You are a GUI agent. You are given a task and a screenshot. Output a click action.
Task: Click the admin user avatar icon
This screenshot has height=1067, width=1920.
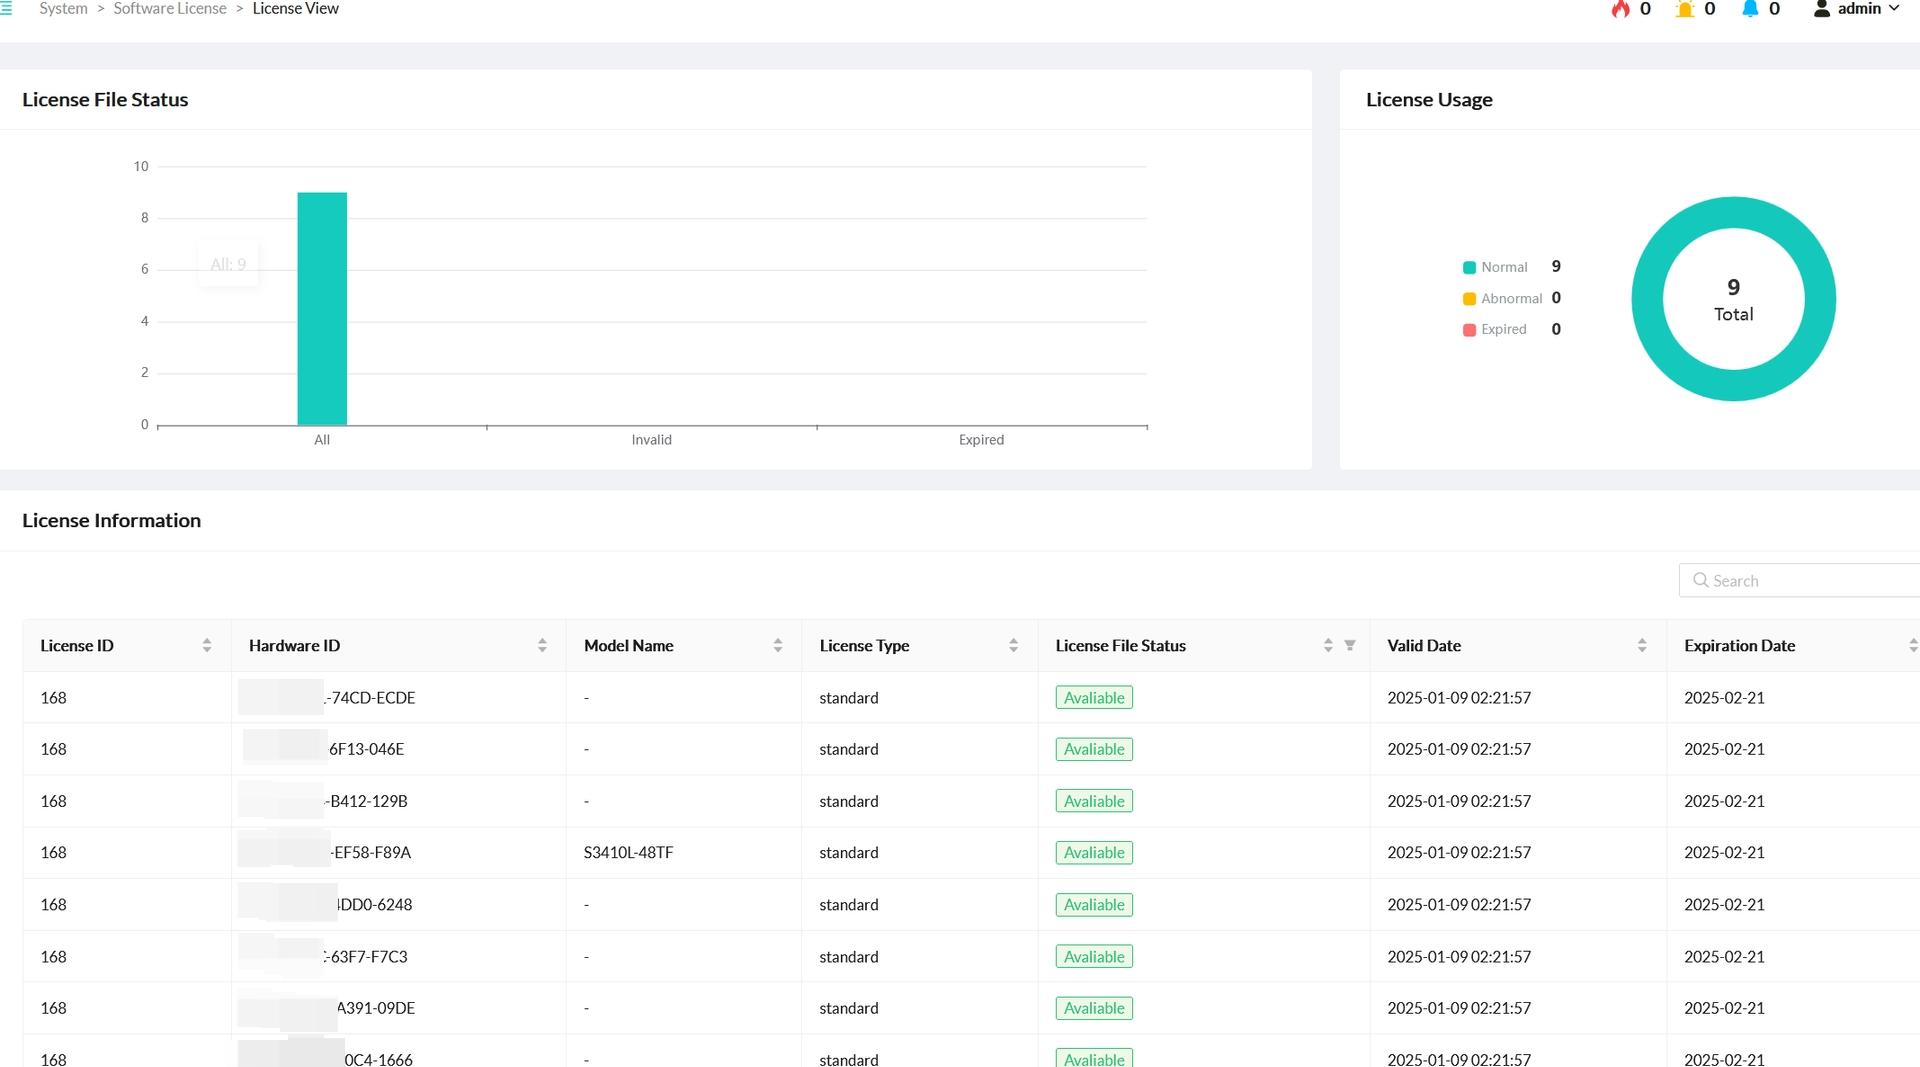tap(1822, 9)
